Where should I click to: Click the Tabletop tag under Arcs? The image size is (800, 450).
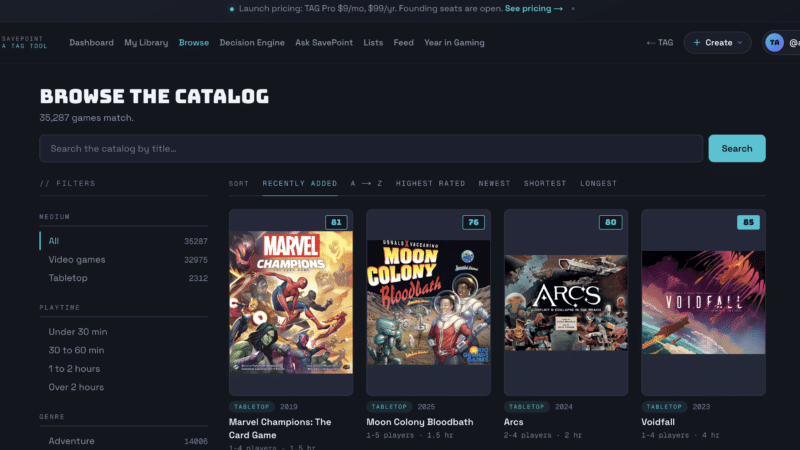pyautogui.click(x=527, y=407)
